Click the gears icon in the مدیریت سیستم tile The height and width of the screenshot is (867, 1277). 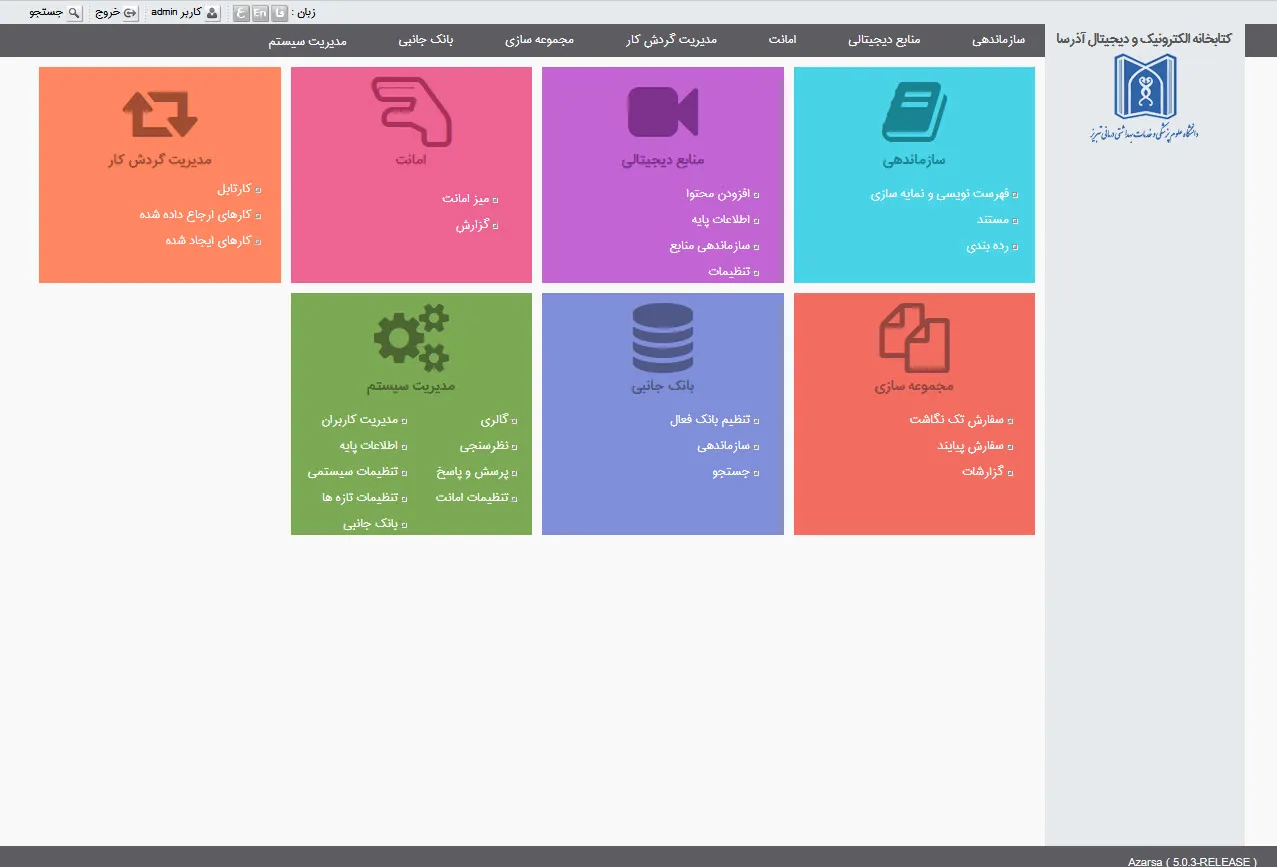pos(411,337)
